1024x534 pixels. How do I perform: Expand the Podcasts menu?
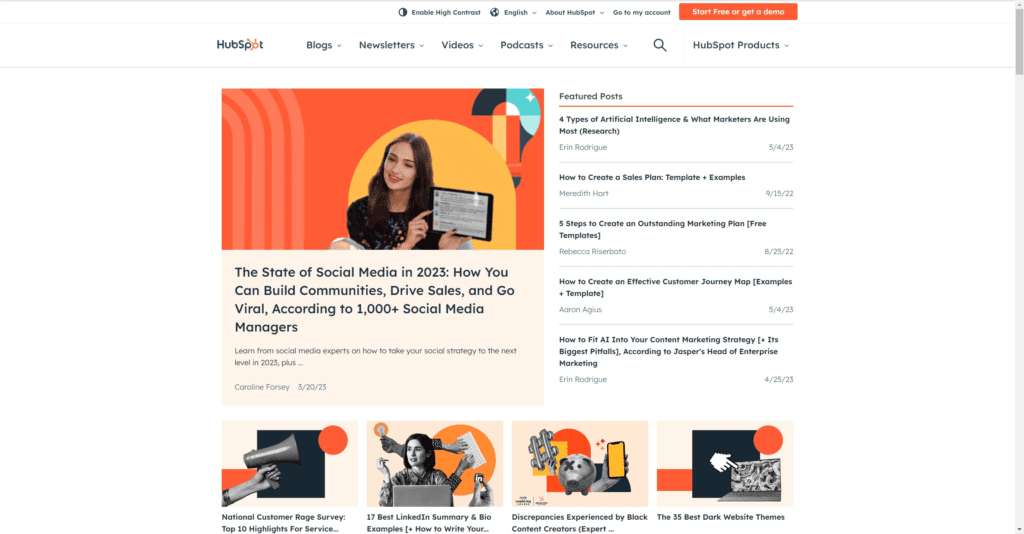(x=526, y=45)
